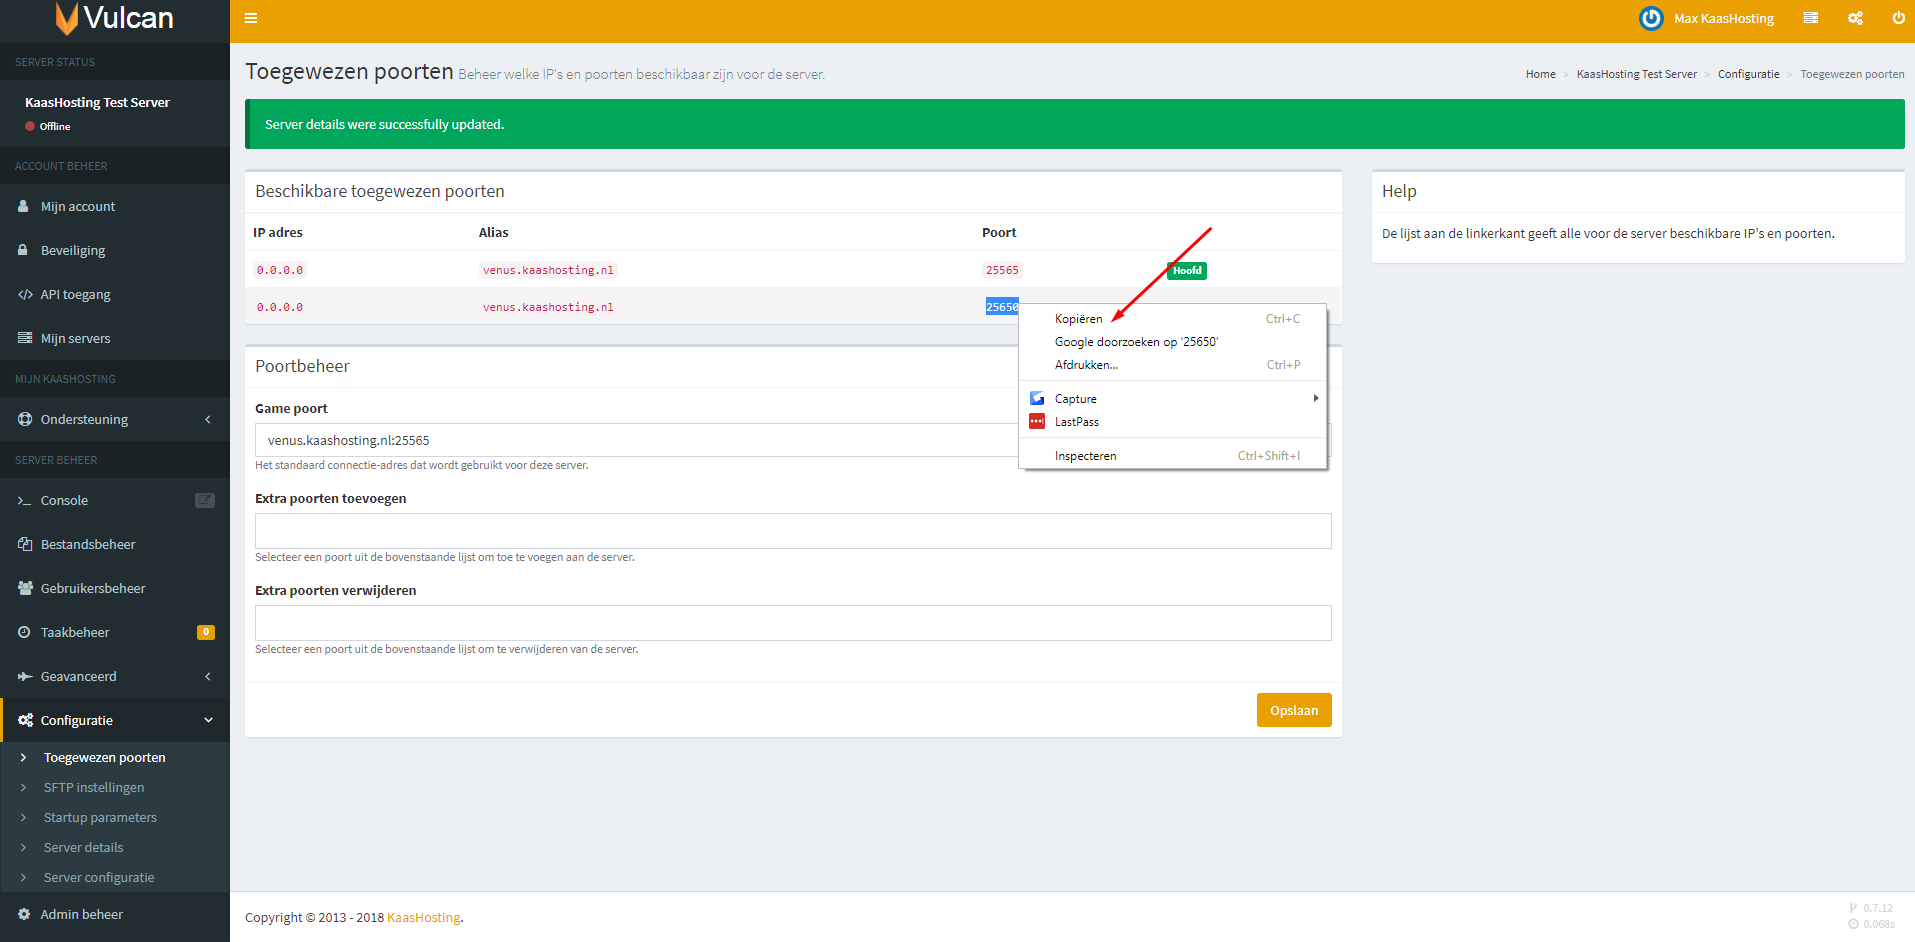Click the Beveiliging lock icon
The image size is (1915, 942).
tap(23, 250)
